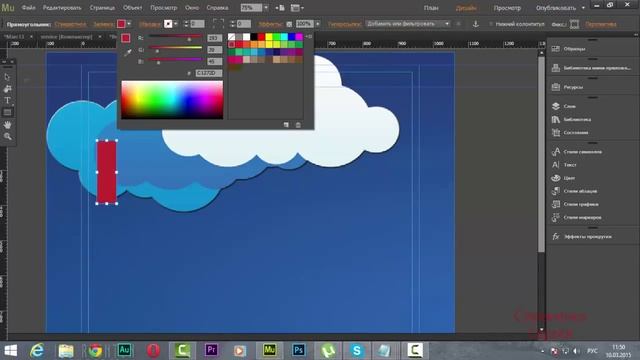Viewport: 640px width, 360px height.
Task: Select the no-color swatch with diagonal line
Action: (231, 37)
